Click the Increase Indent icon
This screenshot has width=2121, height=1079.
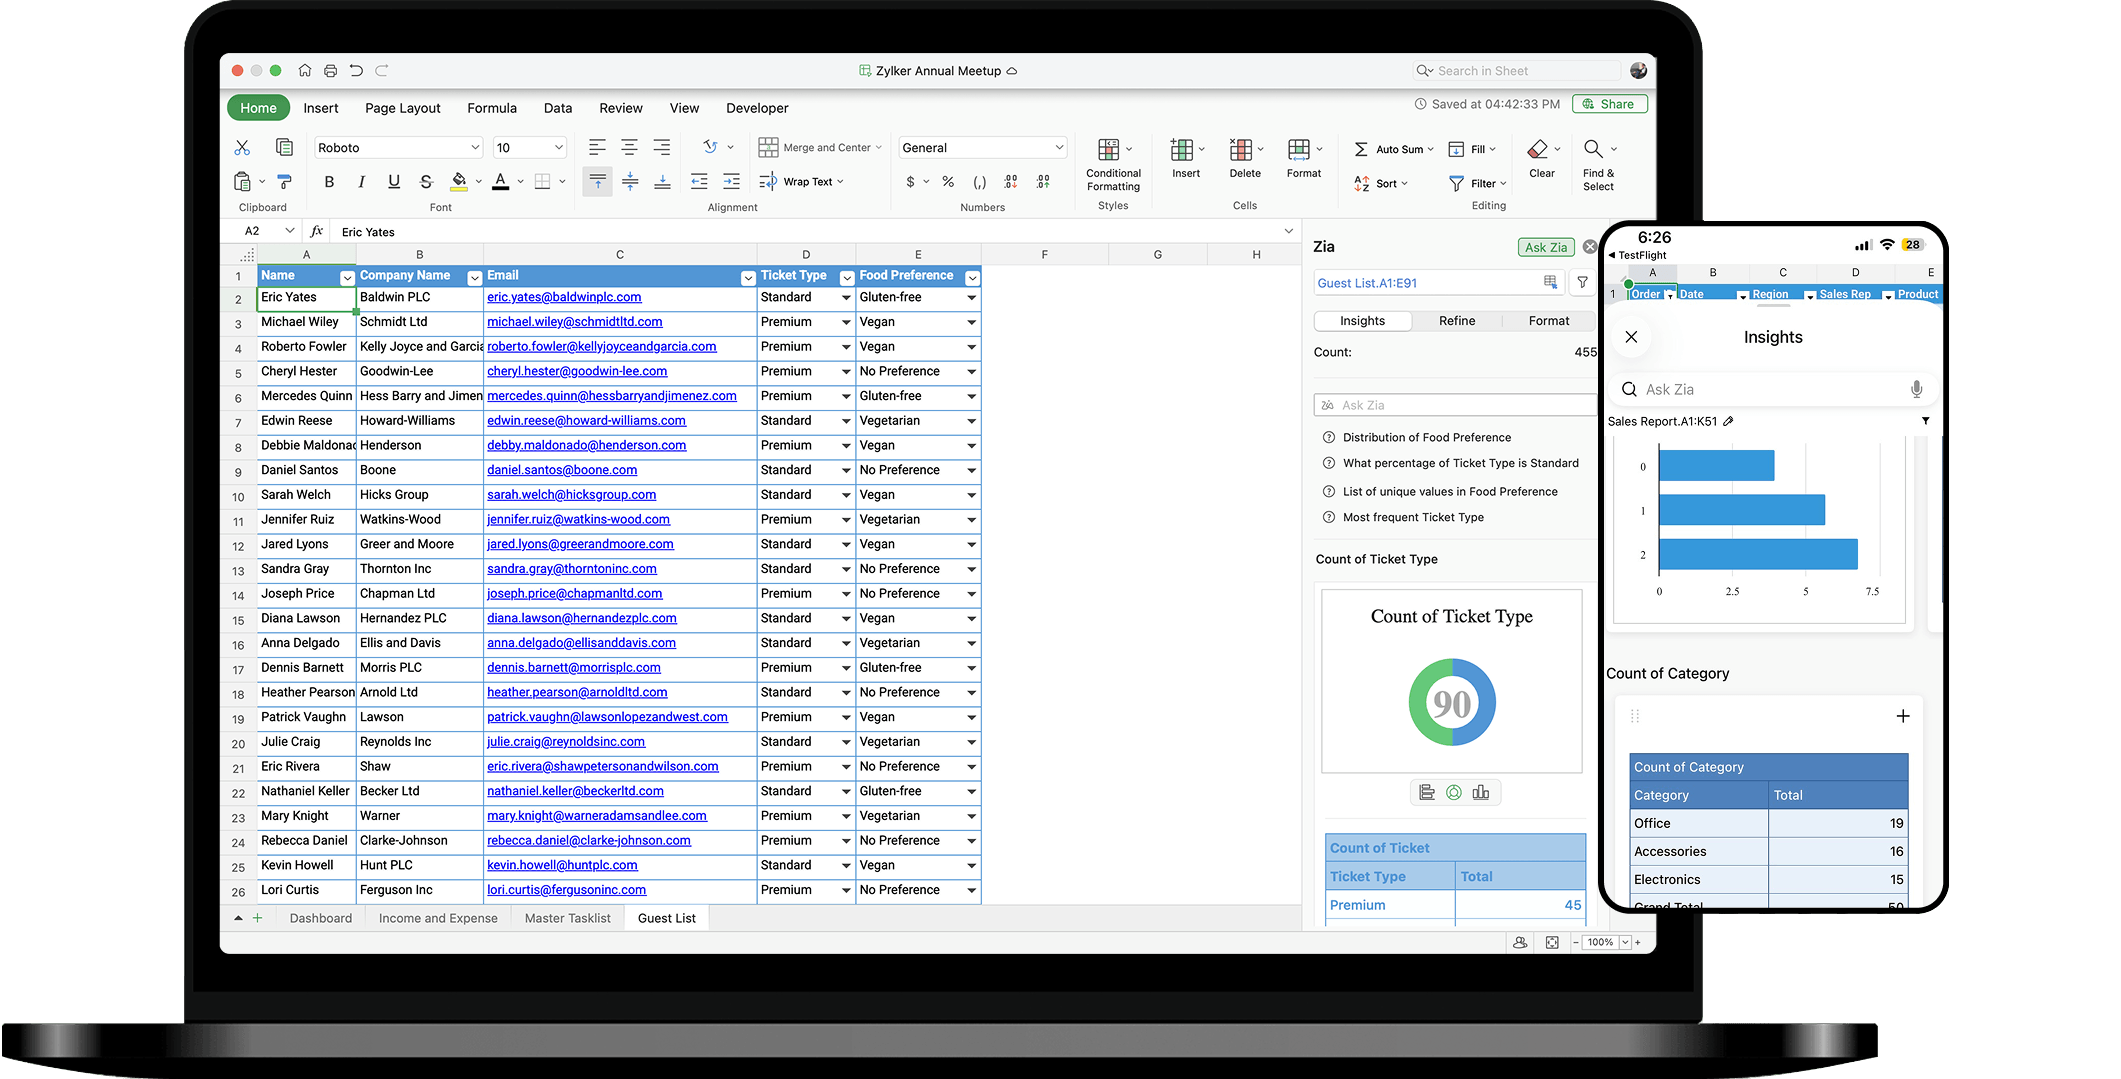[731, 181]
